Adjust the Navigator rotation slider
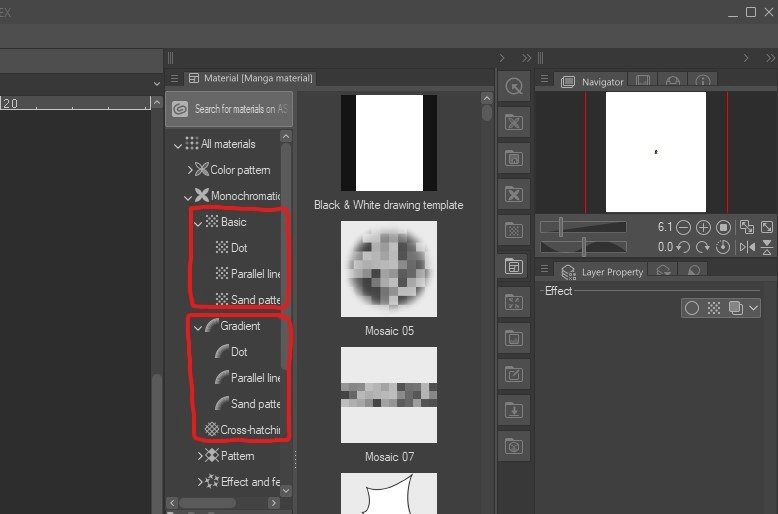The image size is (778, 514). (x=583, y=247)
